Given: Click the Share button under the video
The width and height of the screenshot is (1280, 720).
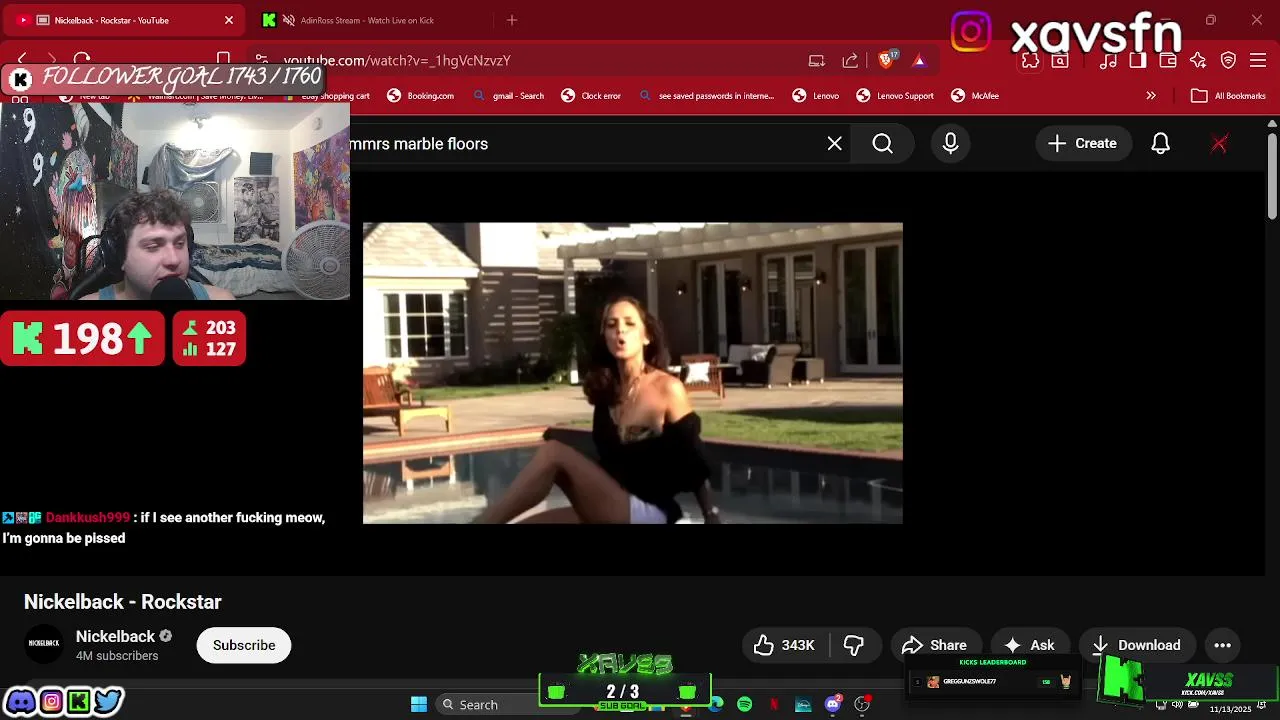Looking at the screenshot, I should [936, 645].
